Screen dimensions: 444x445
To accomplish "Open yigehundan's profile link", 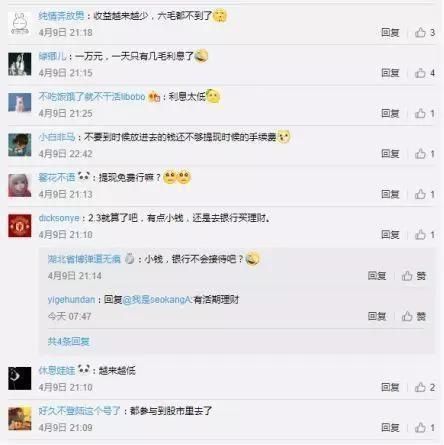I will point(71,299).
